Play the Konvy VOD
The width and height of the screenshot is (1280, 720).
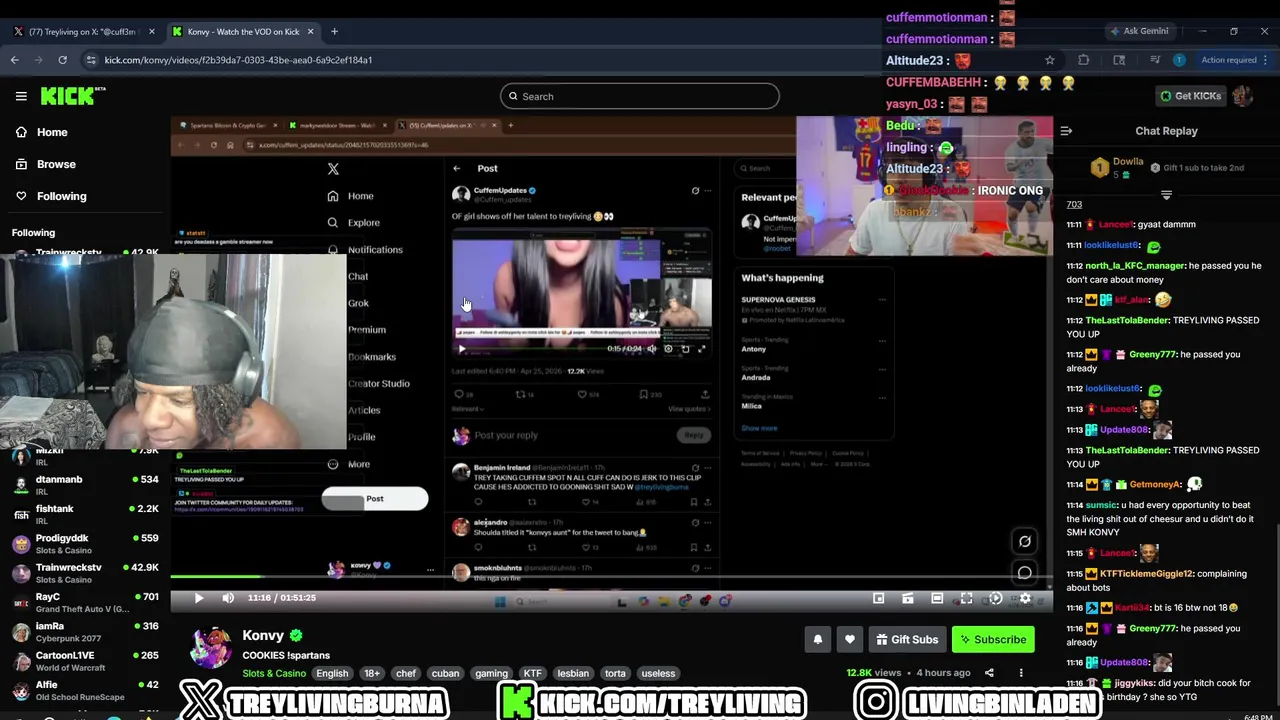[x=198, y=598]
